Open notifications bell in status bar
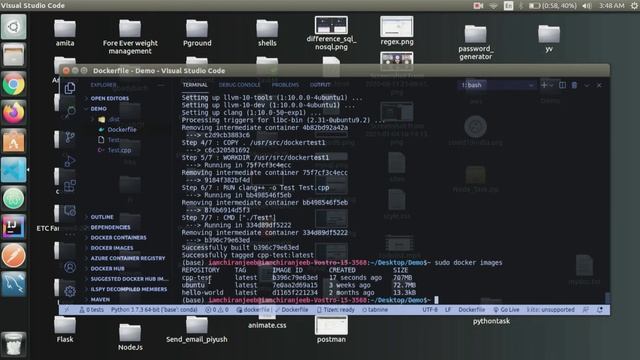This screenshot has width=640, height=360. pyautogui.click(x=600, y=310)
